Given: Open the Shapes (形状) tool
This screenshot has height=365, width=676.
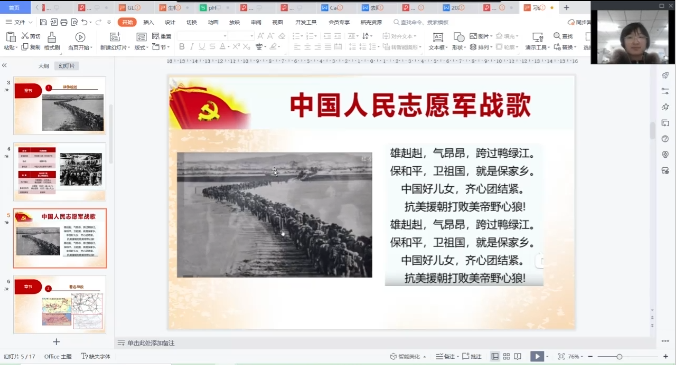Looking at the screenshot, I should pyautogui.click(x=459, y=41).
